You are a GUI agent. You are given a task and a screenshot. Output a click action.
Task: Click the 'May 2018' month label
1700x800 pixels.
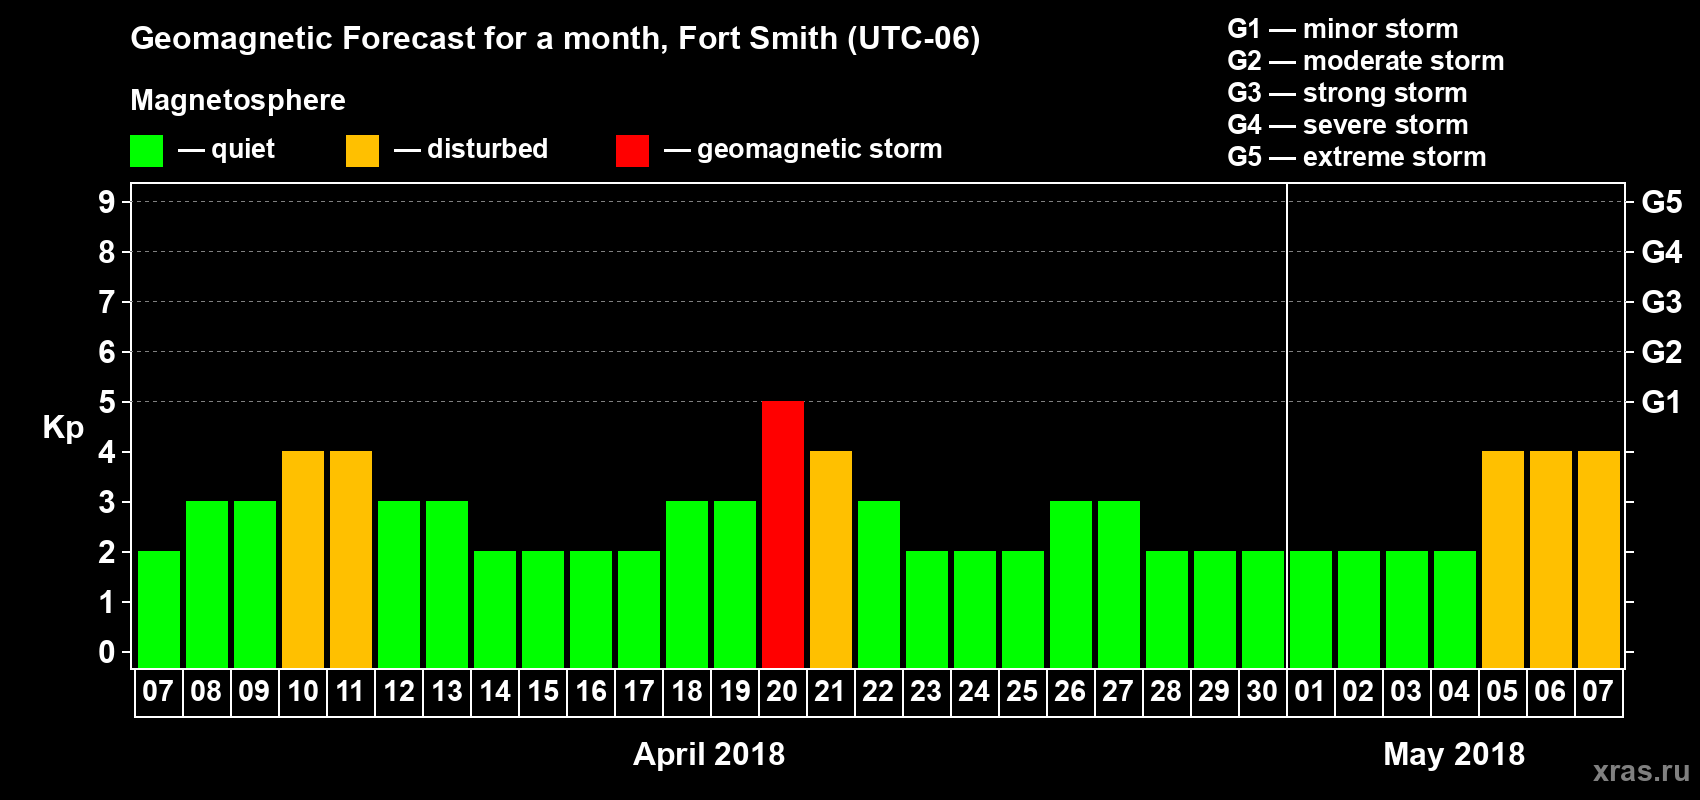[x=1454, y=754]
